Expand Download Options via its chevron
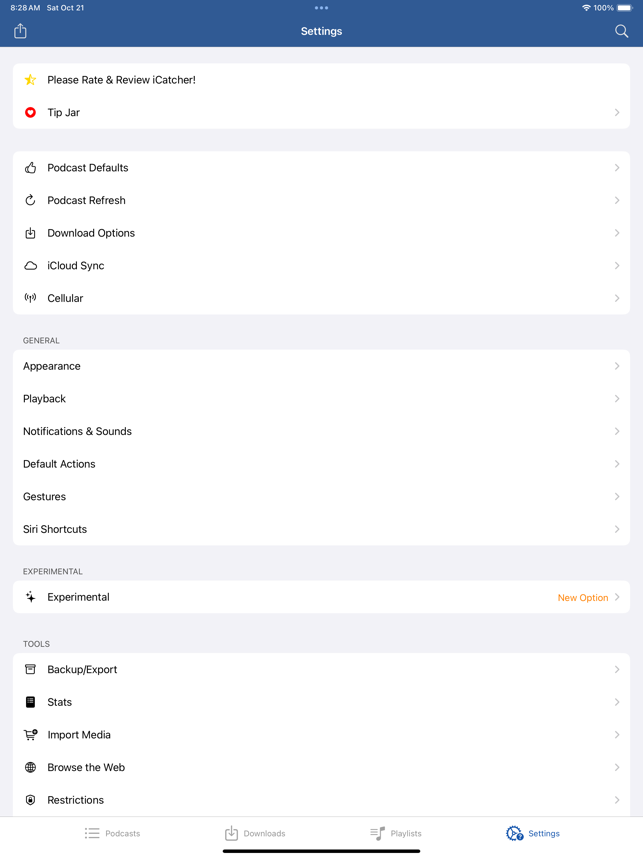This screenshot has width=643, height=858. 617,233
